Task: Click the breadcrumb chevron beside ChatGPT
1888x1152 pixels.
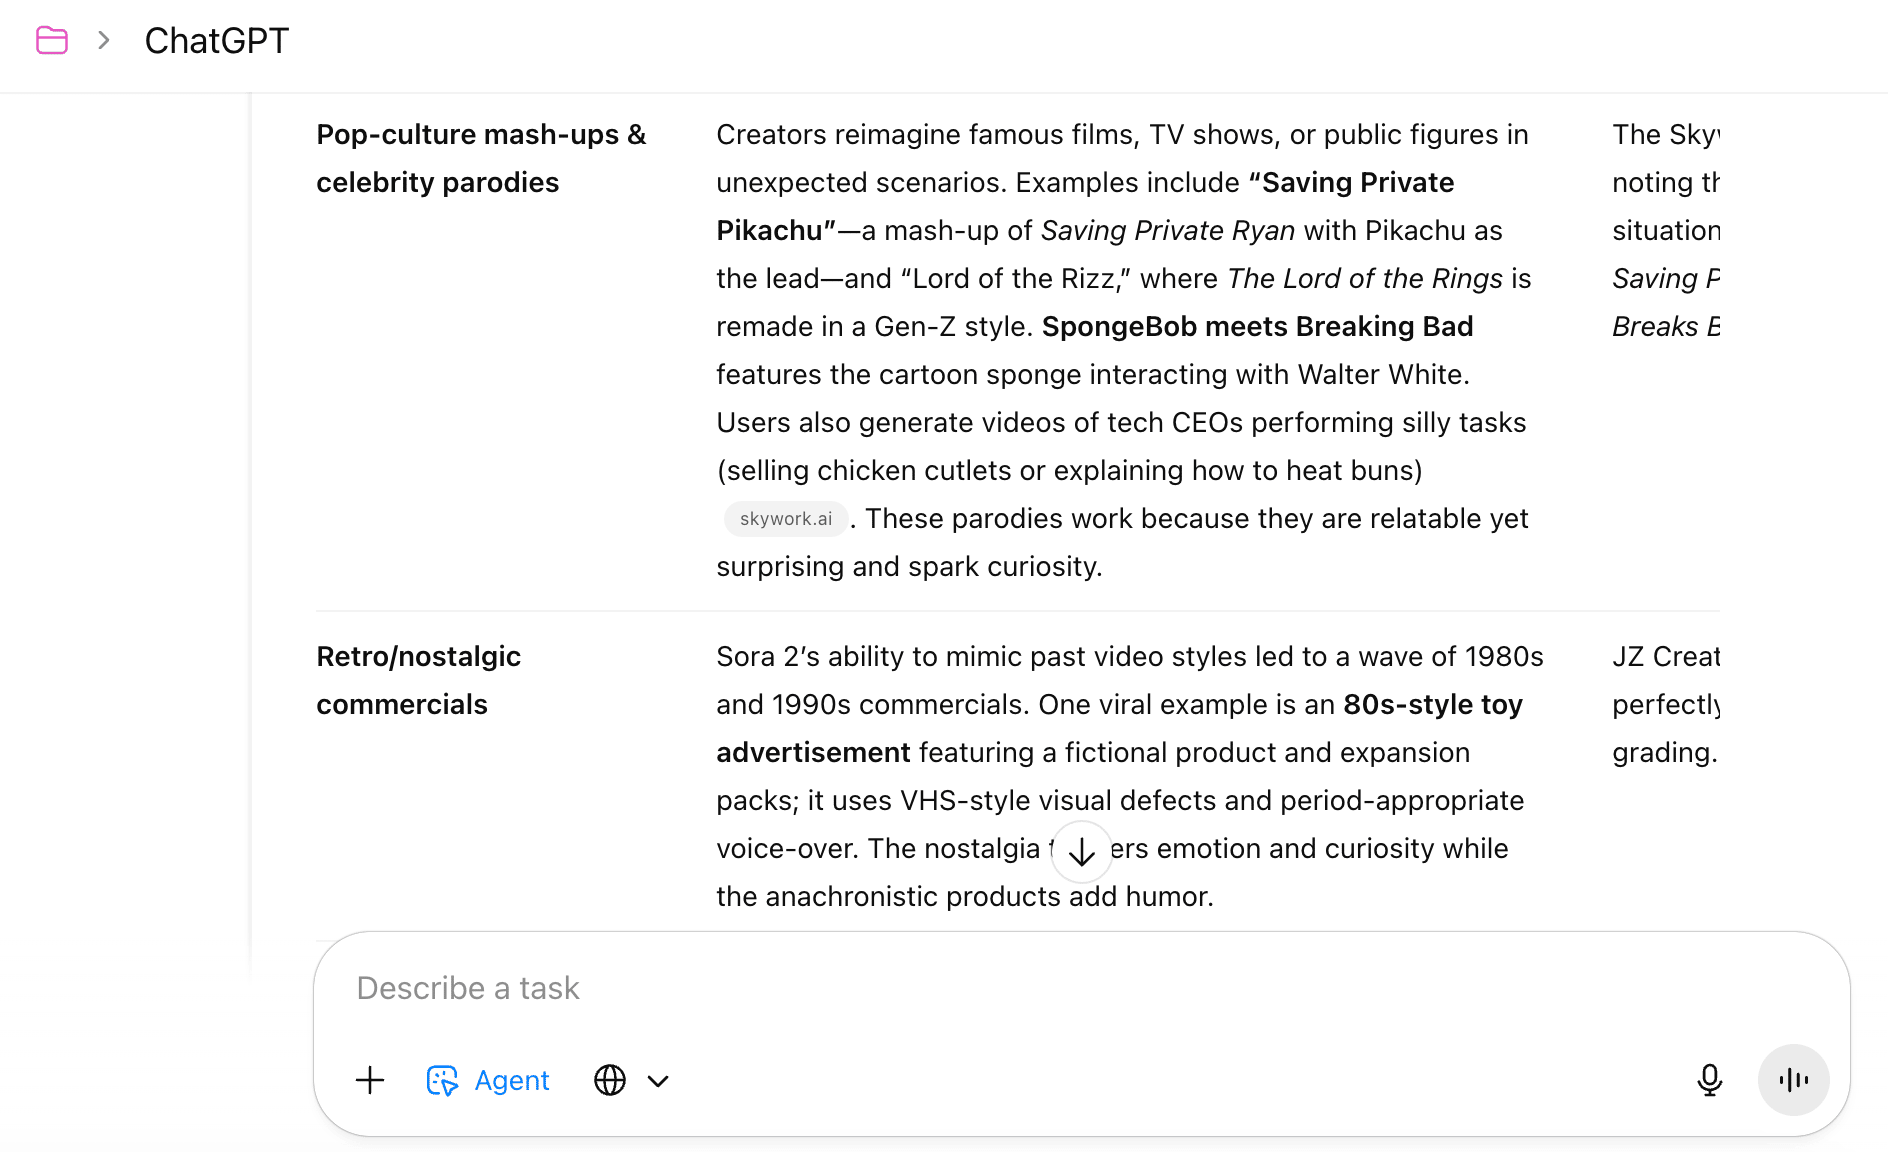Action: click(104, 41)
